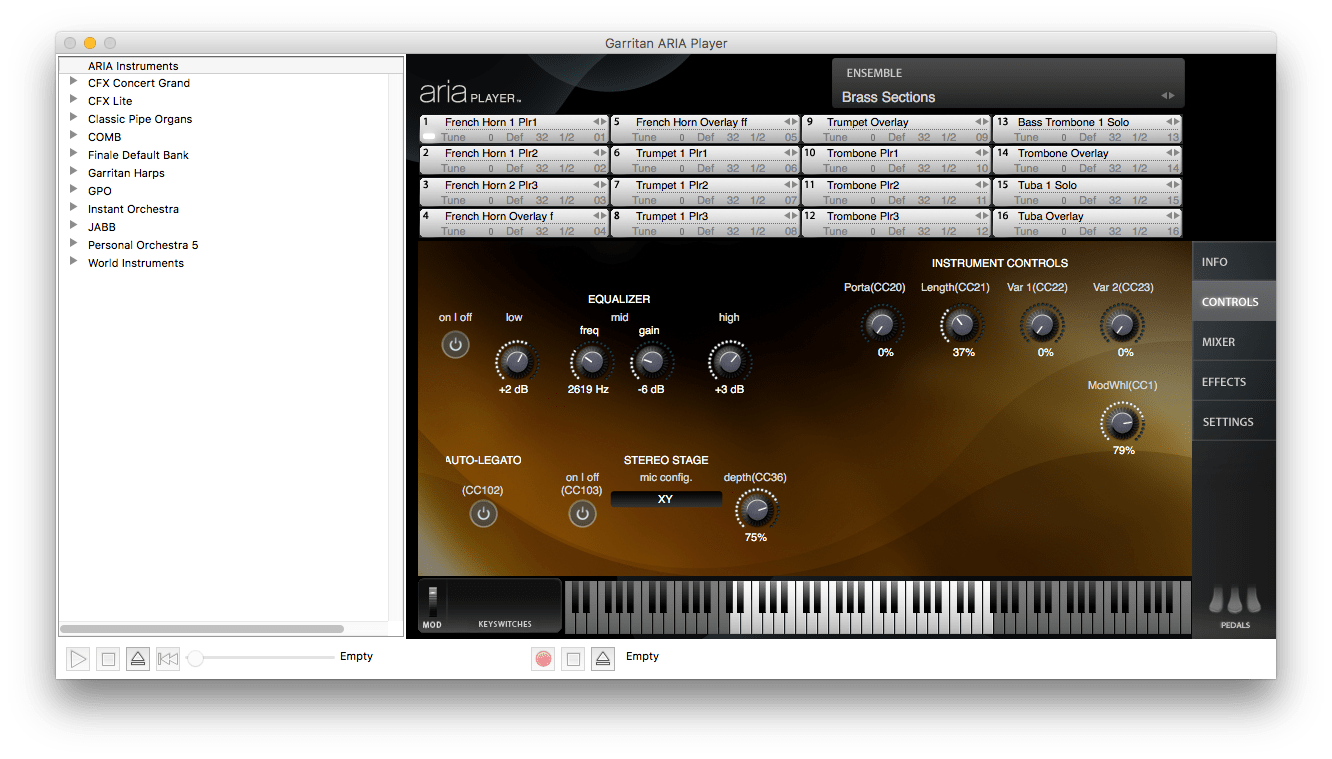Expand the World Instruments node
Viewport: 1332px width, 759px height.
(74, 263)
